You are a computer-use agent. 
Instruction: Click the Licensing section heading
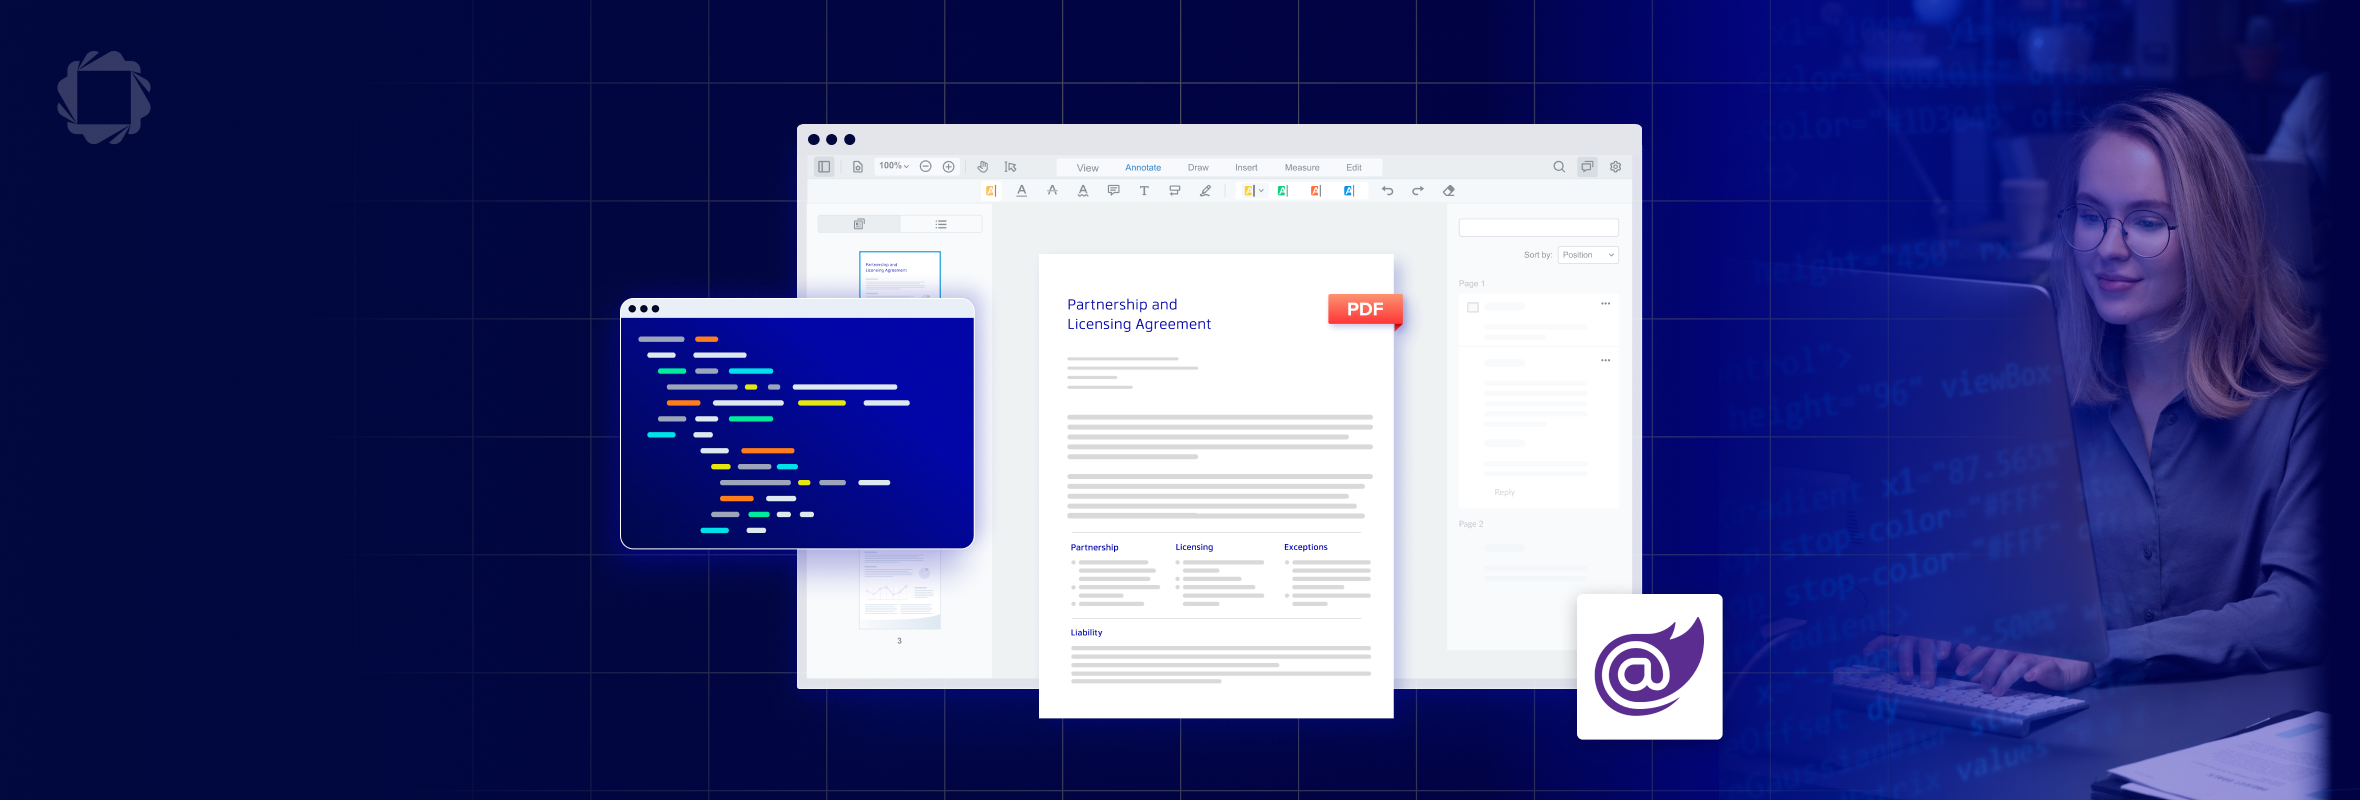point(1194,548)
